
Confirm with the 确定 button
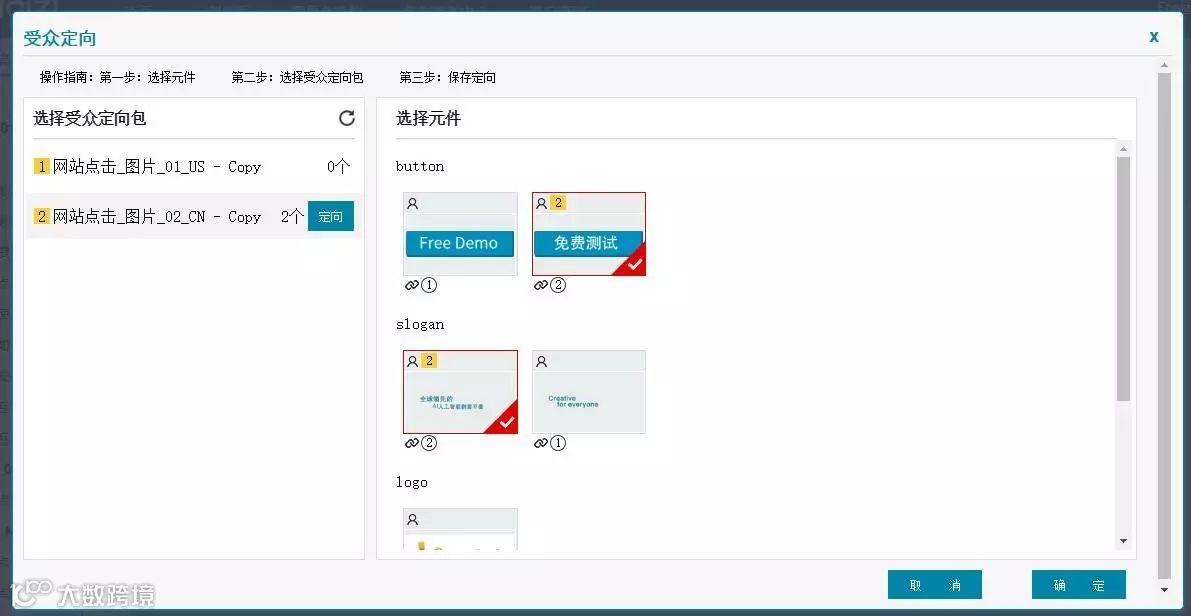pos(1078,585)
